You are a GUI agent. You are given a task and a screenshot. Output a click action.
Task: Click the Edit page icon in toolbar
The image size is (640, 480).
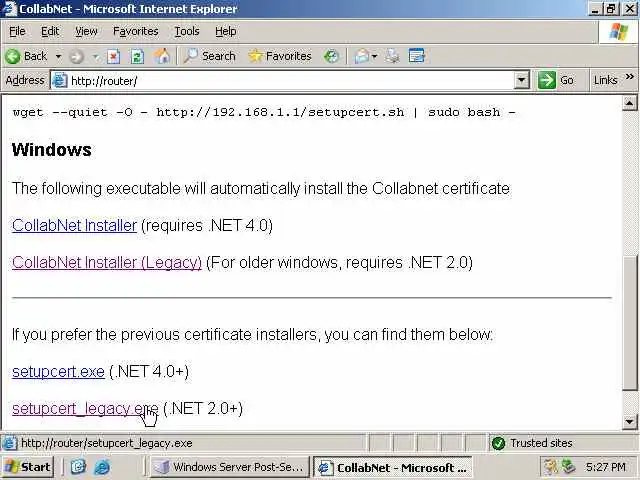[417, 56]
